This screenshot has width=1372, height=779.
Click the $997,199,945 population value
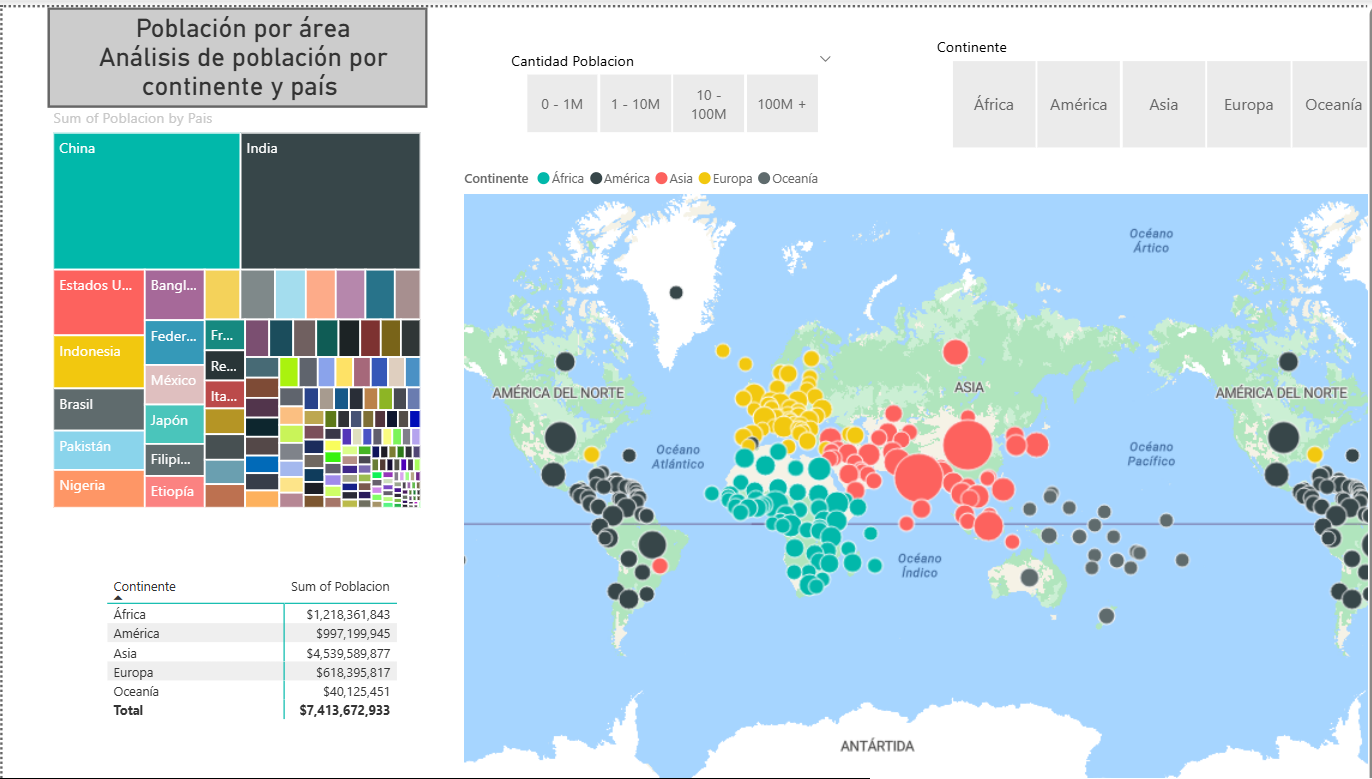[x=353, y=633]
